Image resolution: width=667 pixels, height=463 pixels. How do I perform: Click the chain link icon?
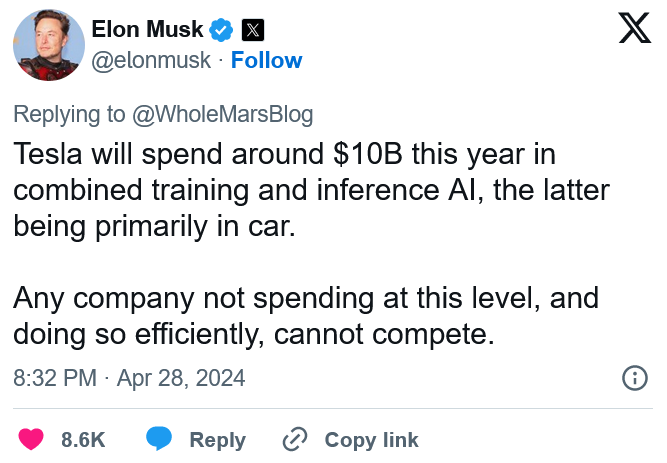[295, 439]
